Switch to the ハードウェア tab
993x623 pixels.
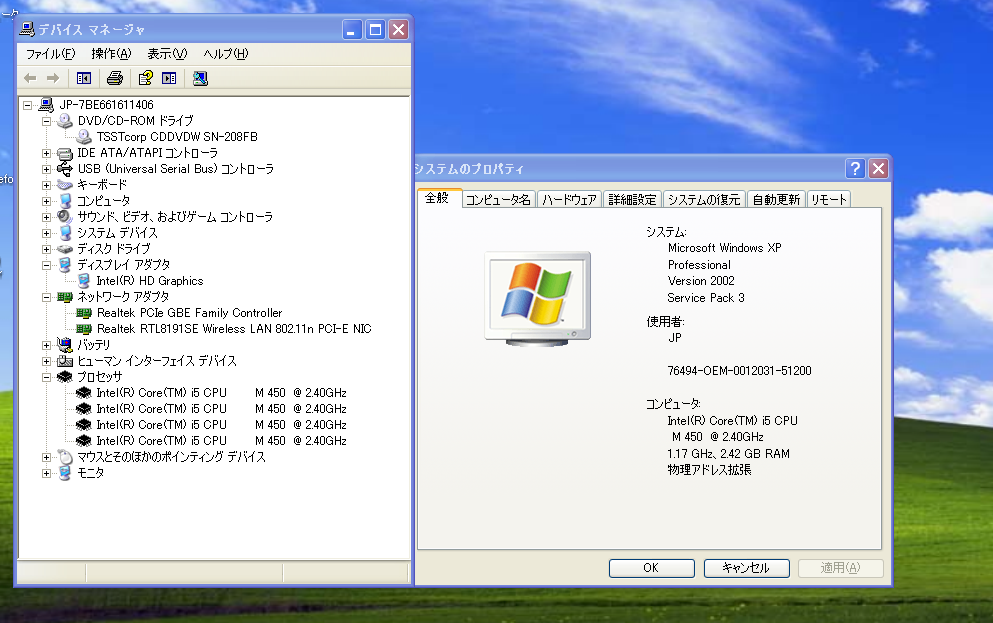click(x=569, y=199)
